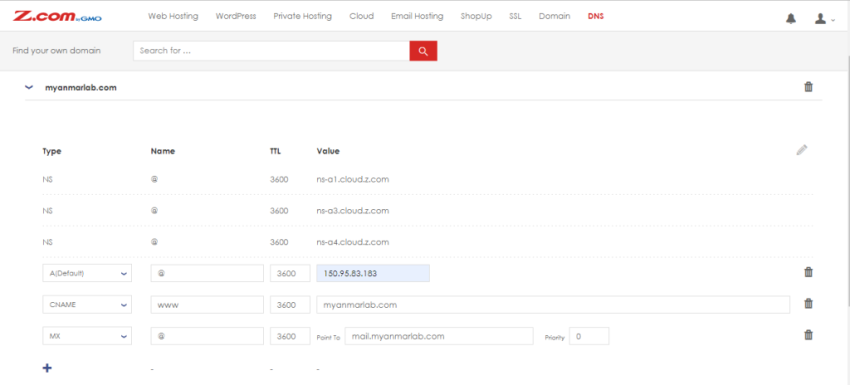This screenshot has width=850, height=385.
Task: Open the SSL menu item
Action: click(x=515, y=16)
